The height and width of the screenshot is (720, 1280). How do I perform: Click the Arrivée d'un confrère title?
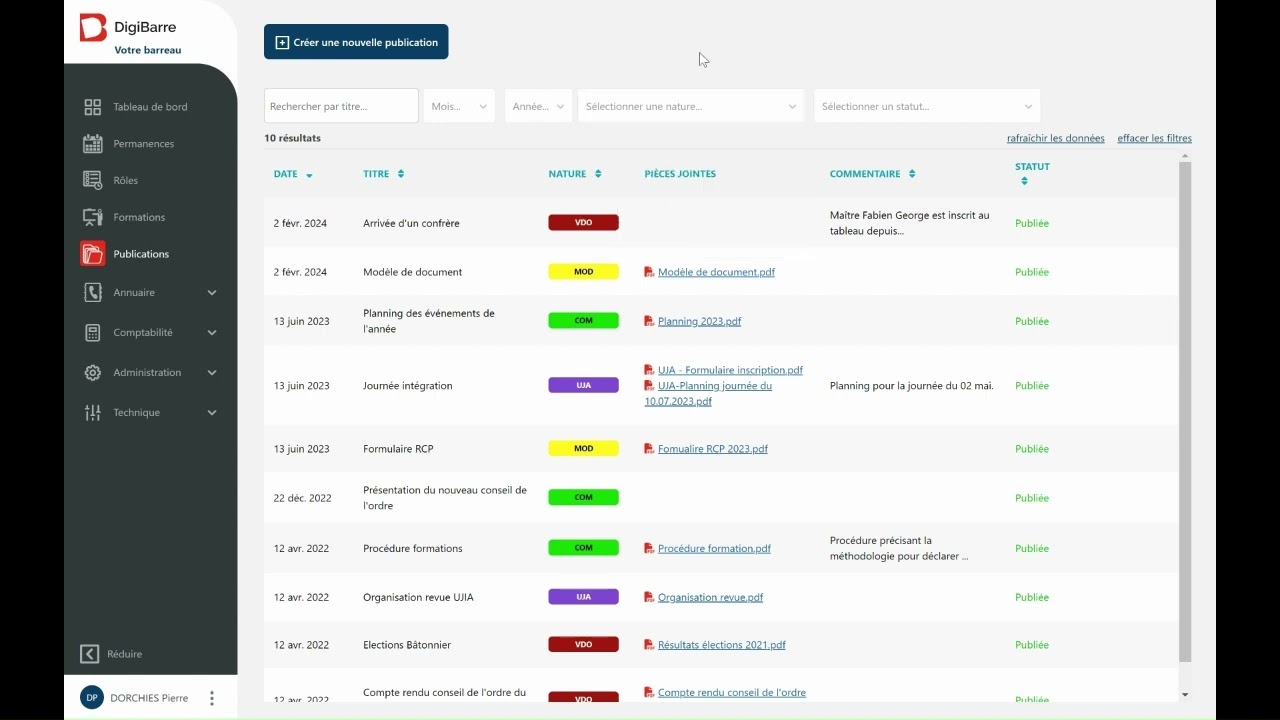[411, 223]
